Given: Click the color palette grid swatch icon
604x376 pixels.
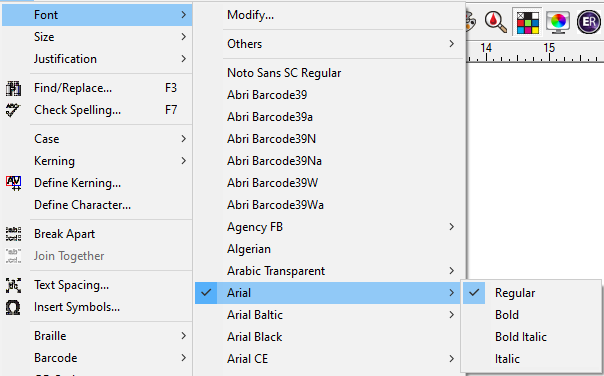Looking at the screenshot, I should 527,22.
